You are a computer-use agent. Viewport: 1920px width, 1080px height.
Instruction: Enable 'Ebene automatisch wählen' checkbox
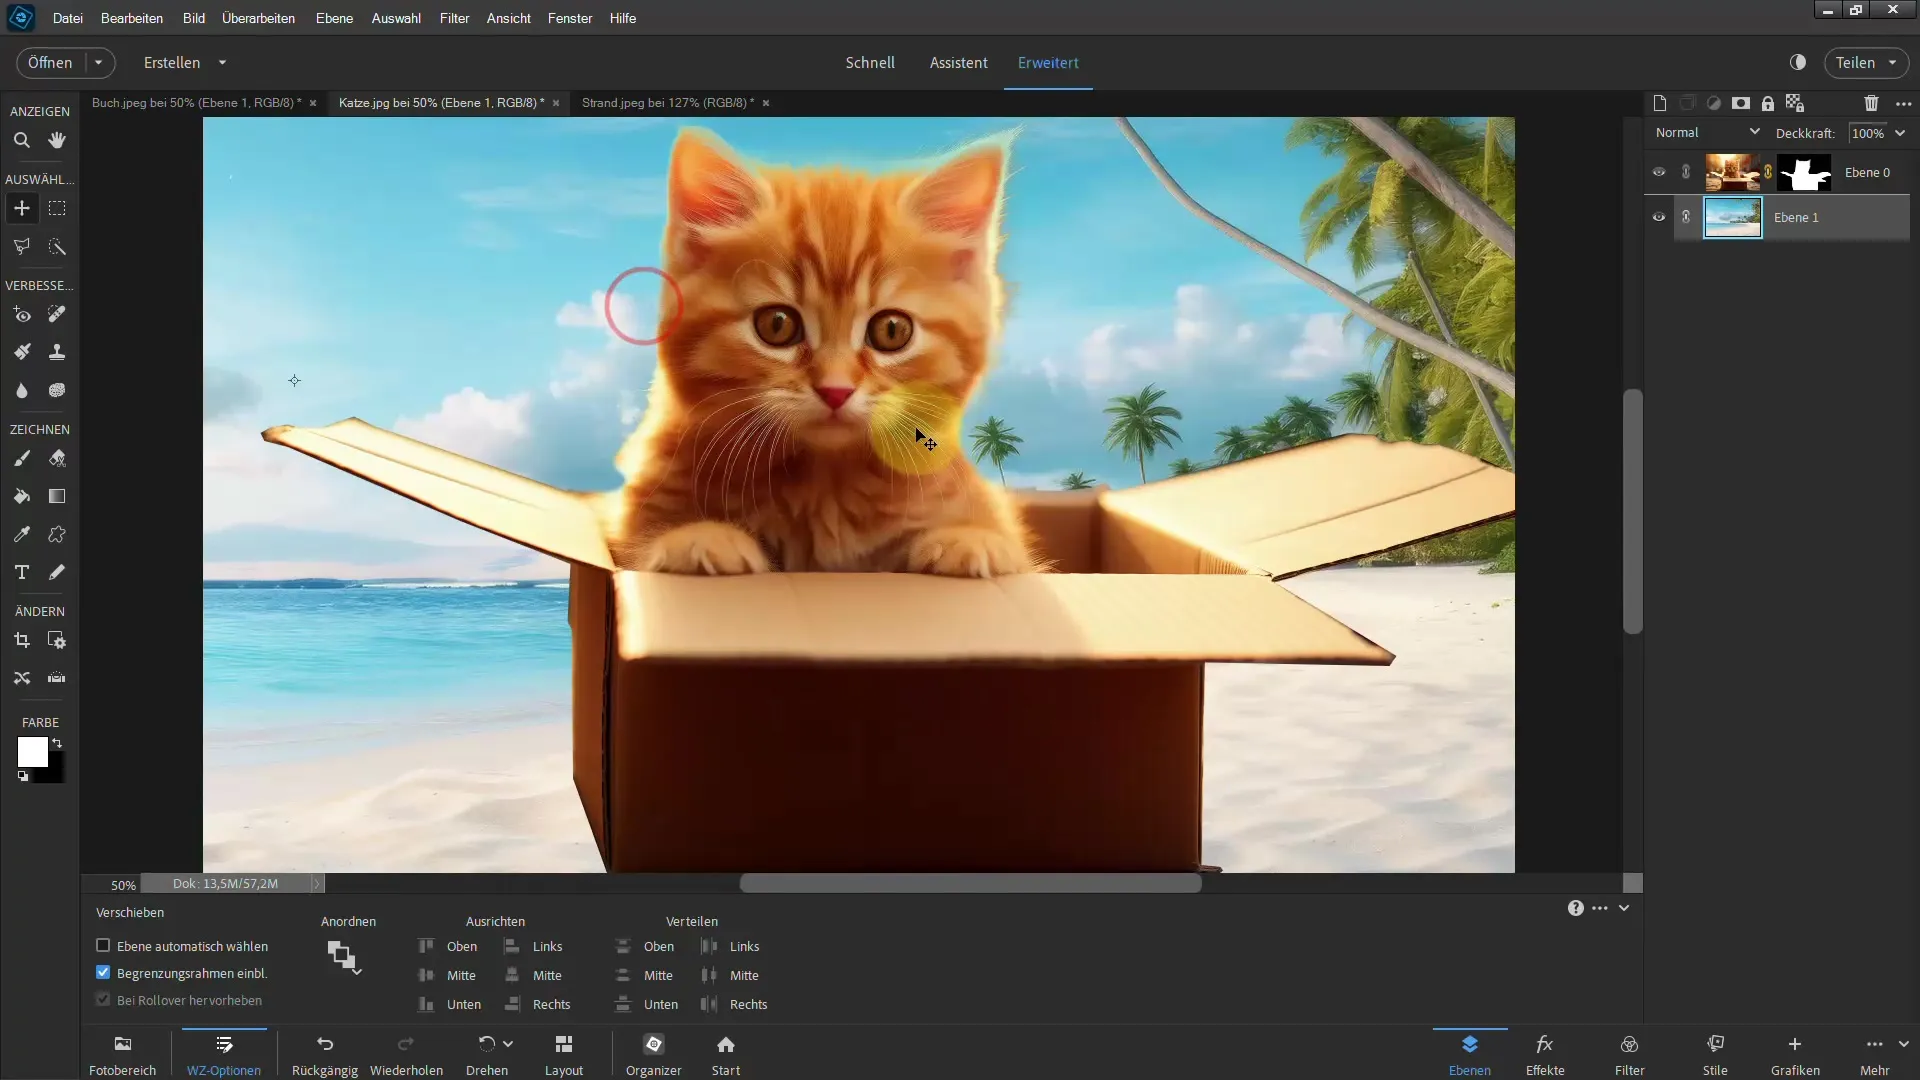point(103,945)
